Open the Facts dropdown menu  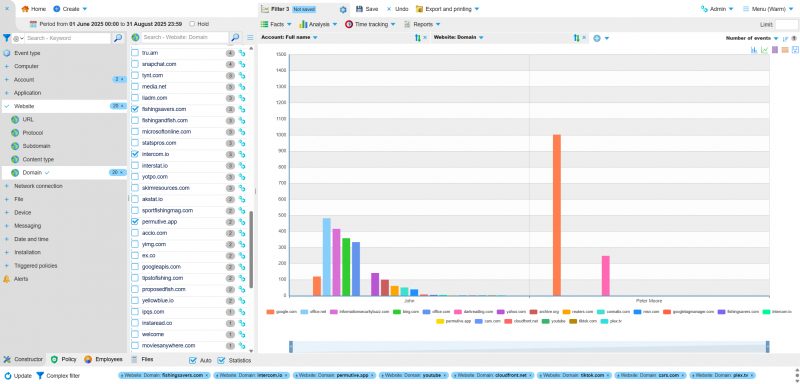[x=276, y=24]
